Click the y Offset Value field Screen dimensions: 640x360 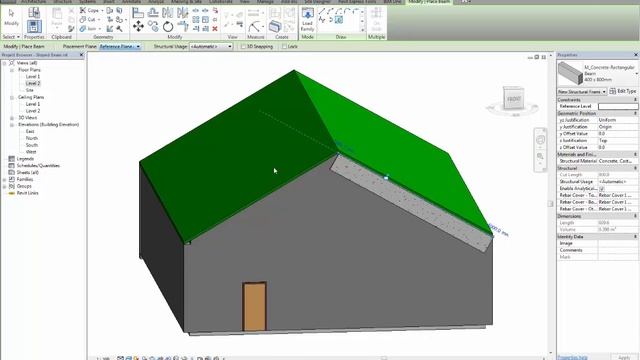618,133
